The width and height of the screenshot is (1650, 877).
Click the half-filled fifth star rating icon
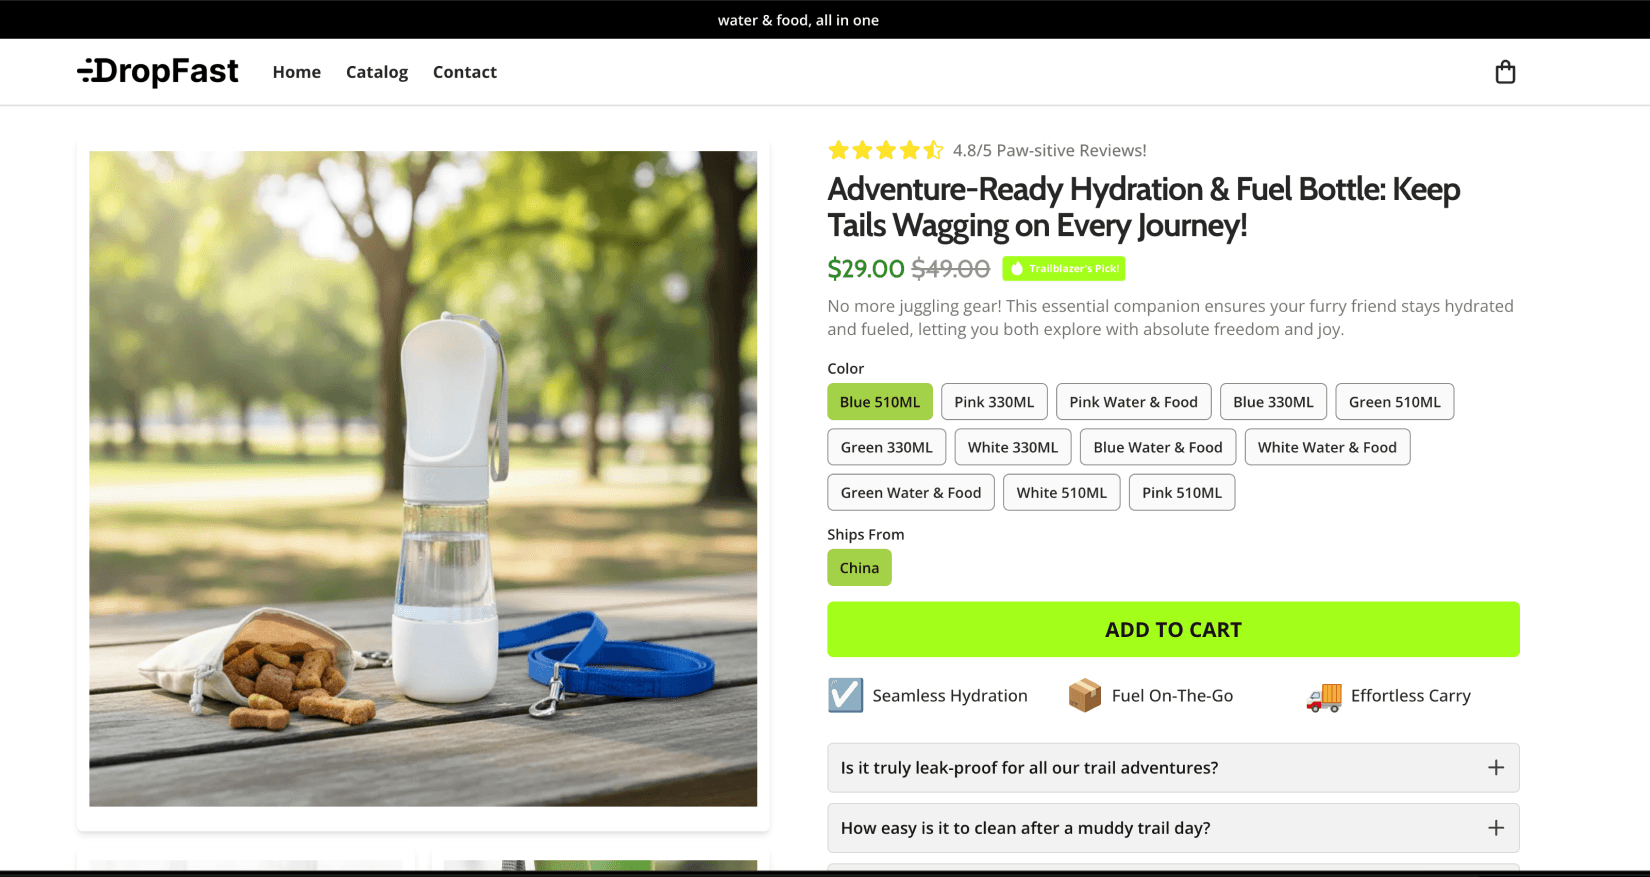point(934,149)
